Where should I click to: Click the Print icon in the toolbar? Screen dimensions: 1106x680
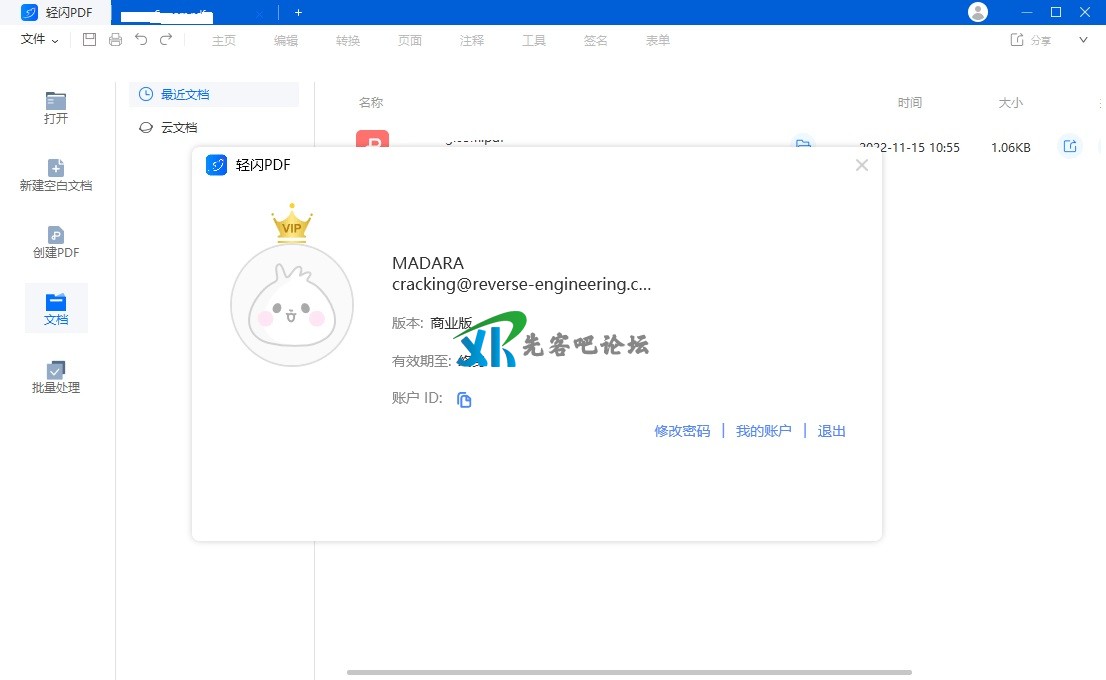[x=115, y=40]
